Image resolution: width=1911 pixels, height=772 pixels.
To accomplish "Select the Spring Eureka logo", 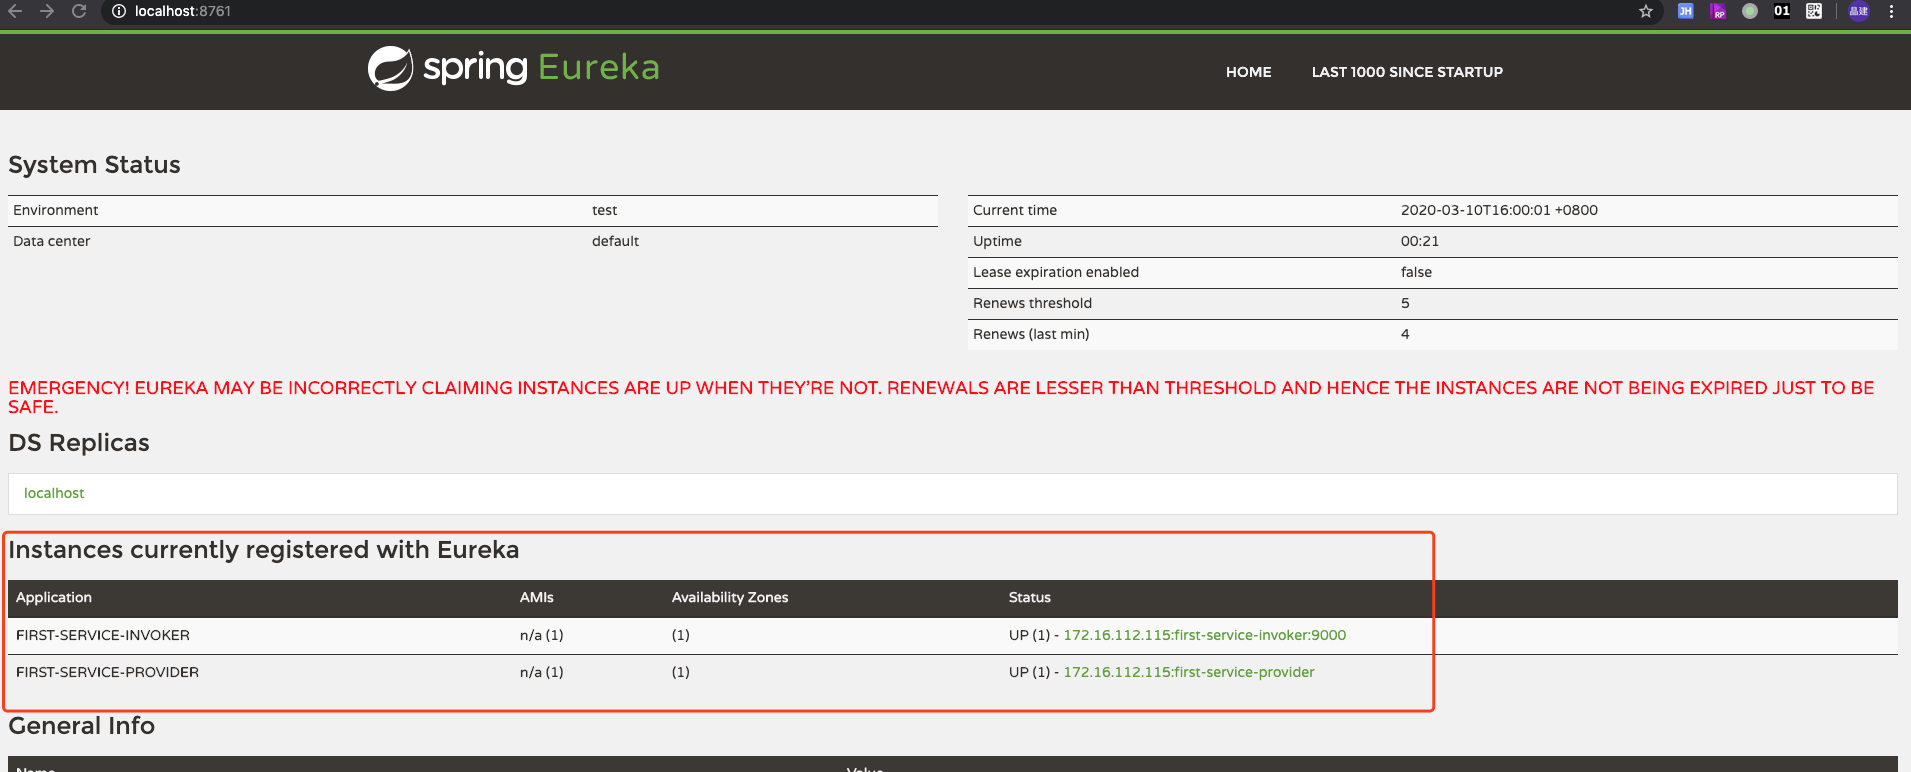I will 514,68.
